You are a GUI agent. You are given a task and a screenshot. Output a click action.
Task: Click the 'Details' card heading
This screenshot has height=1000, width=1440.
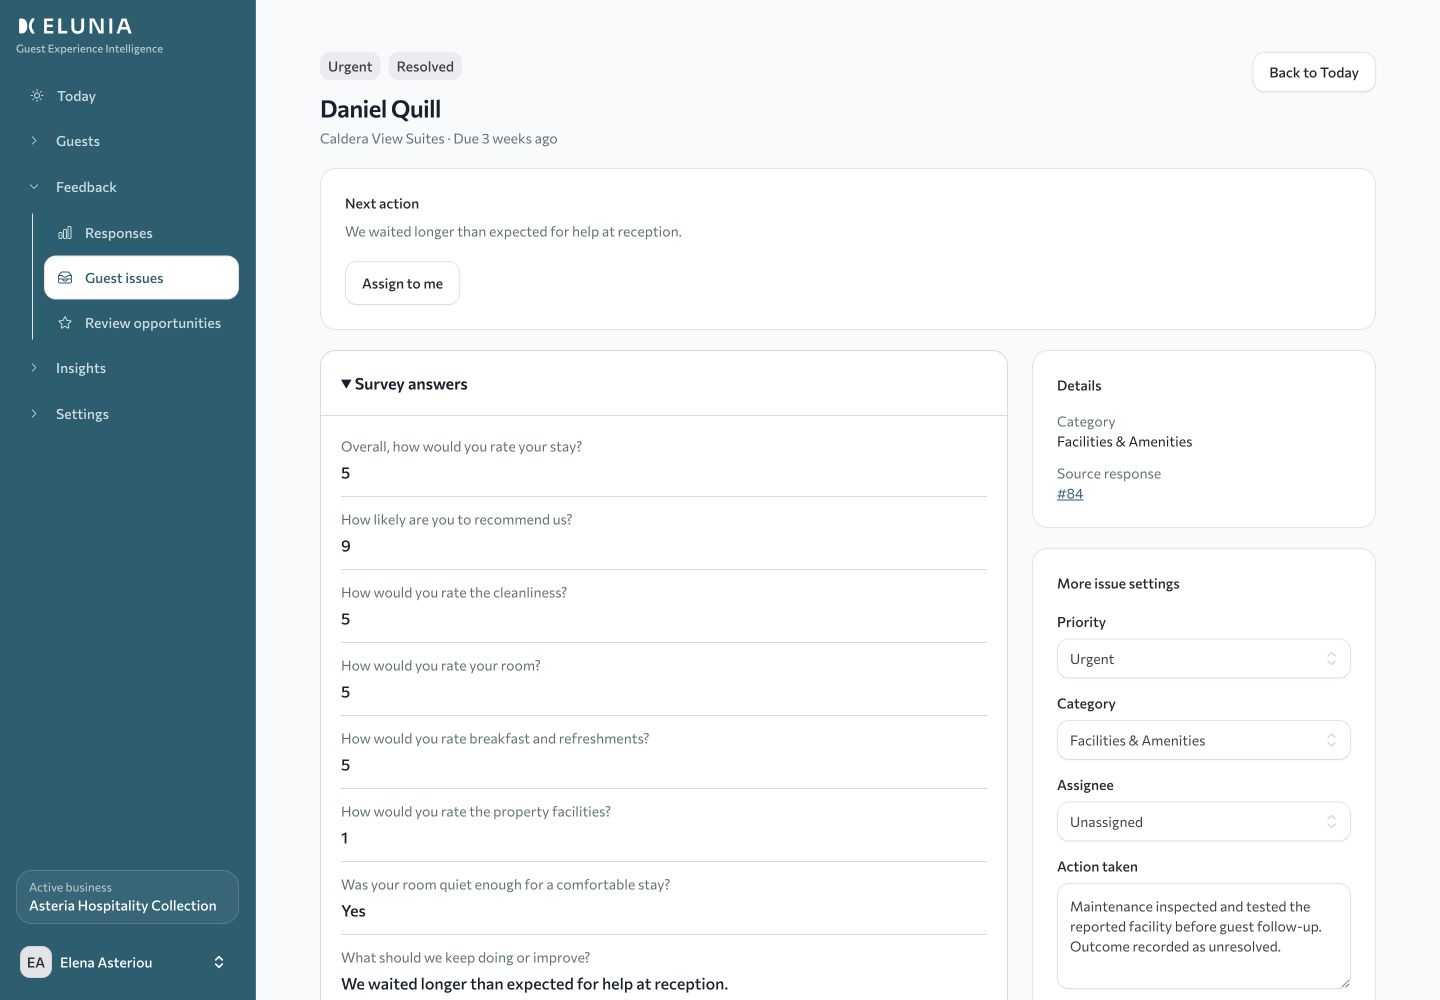(1079, 386)
